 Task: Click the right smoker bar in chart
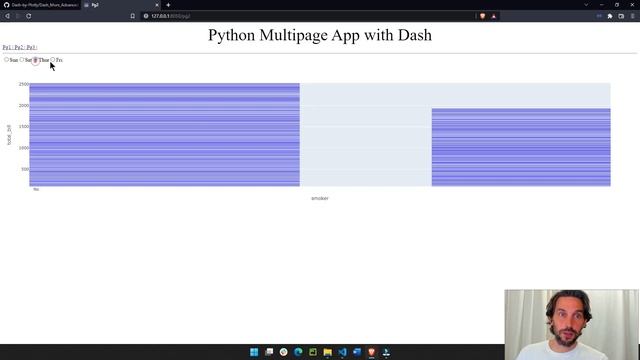(521, 147)
